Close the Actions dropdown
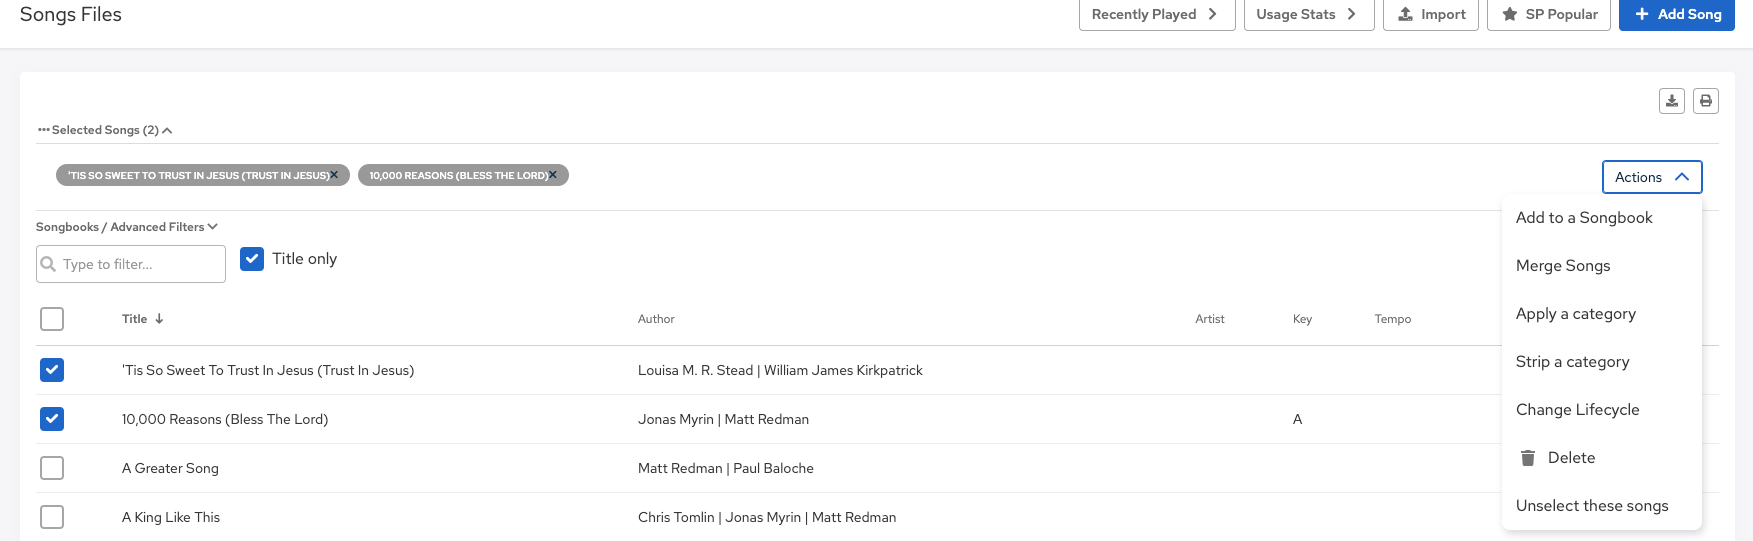Viewport: 1753px width, 541px height. [x=1651, y=177]
